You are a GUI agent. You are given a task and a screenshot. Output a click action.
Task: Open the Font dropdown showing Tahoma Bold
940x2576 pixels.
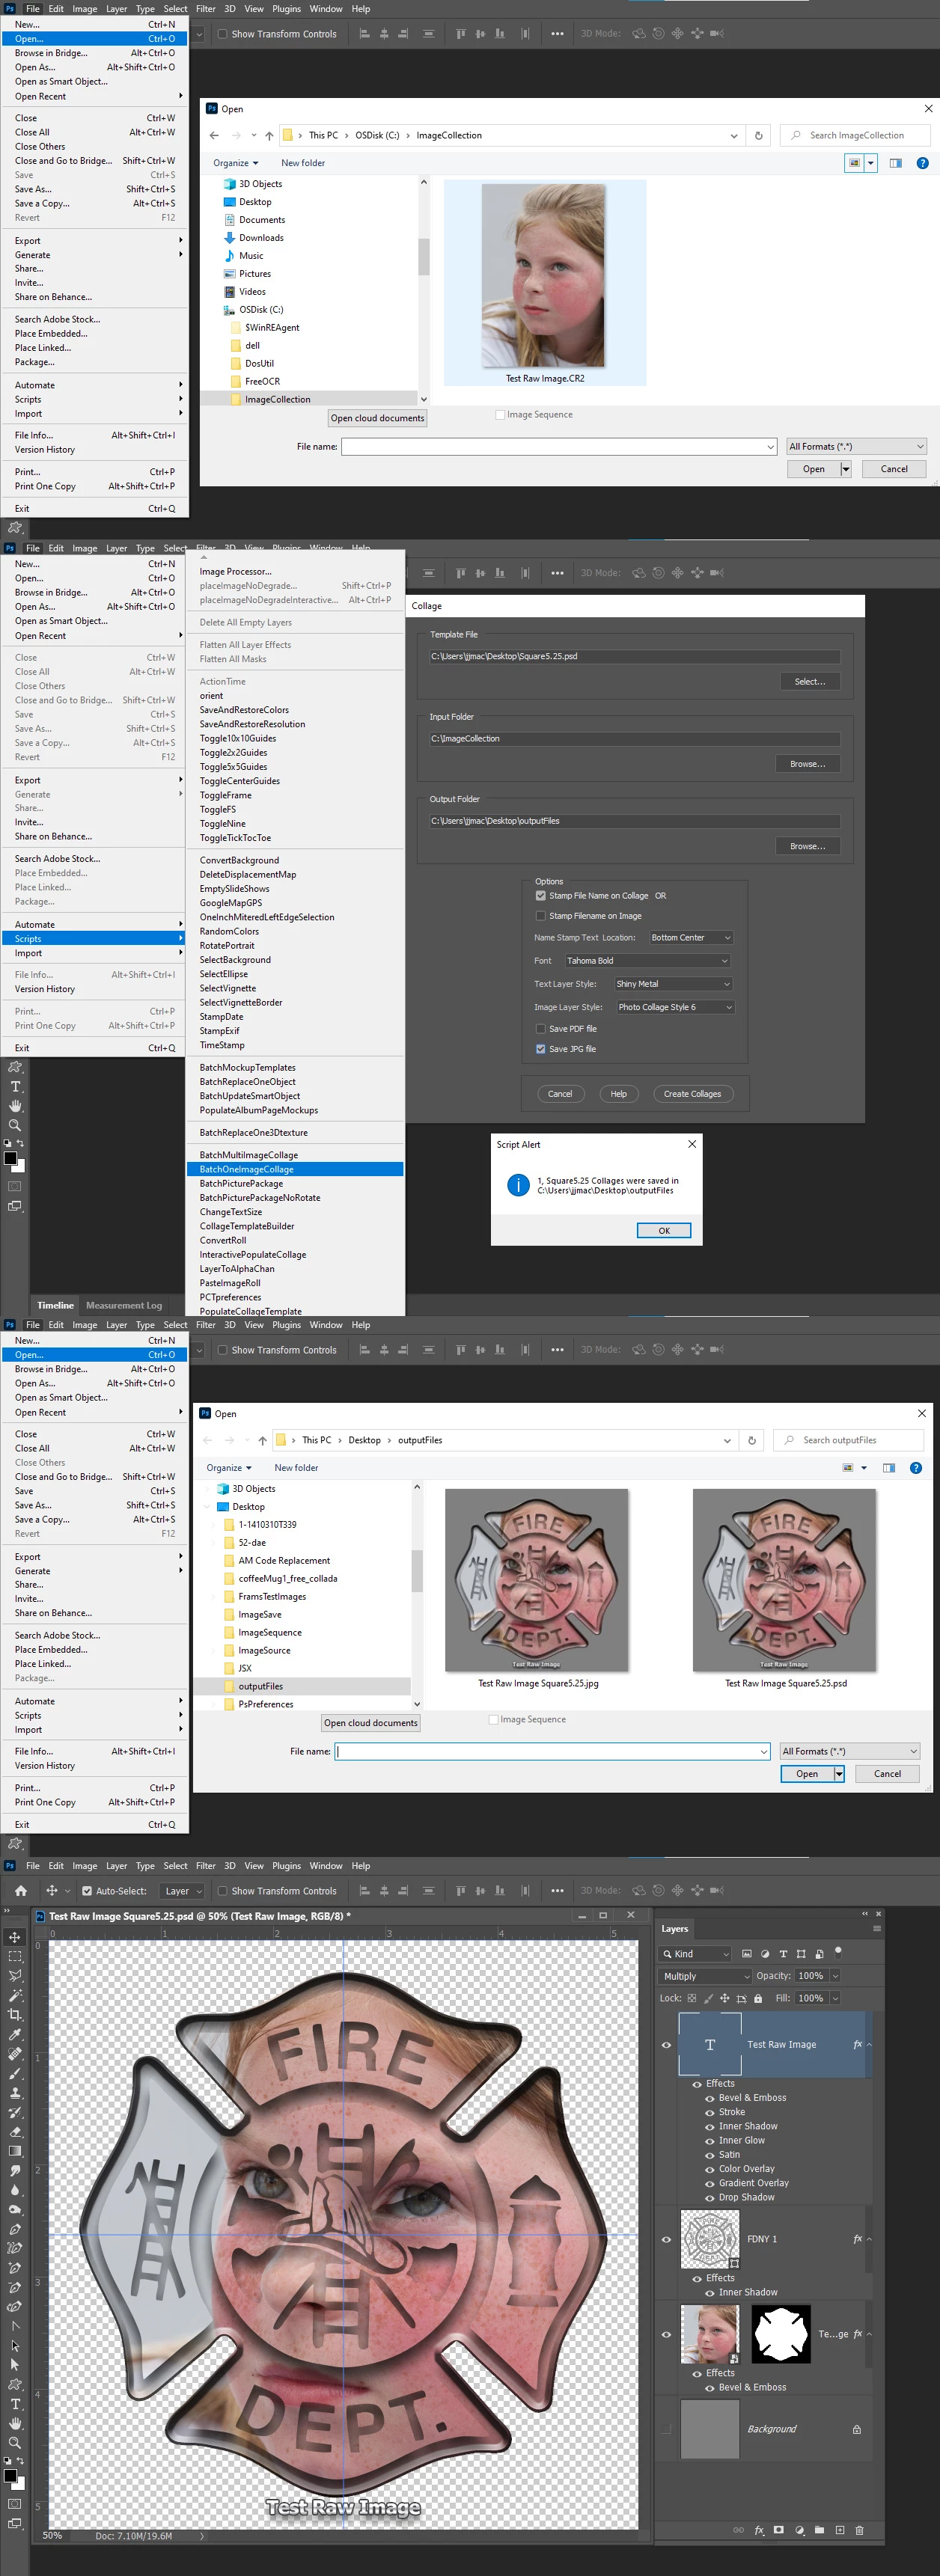(x=648, y=961)
